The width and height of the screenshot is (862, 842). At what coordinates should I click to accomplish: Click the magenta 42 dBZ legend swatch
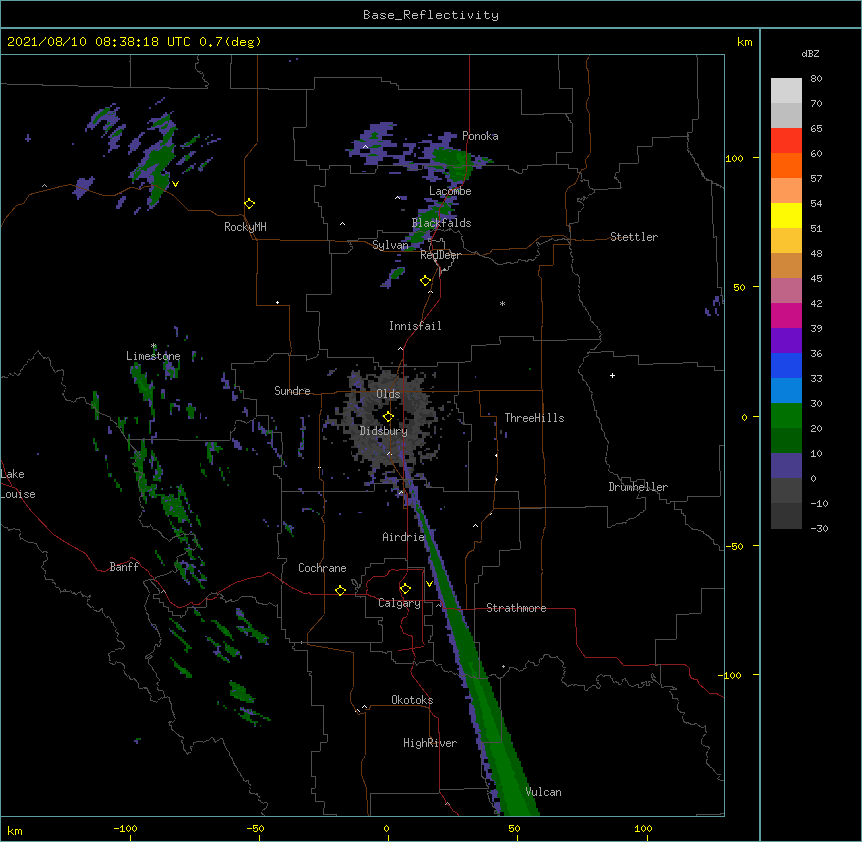786,315
